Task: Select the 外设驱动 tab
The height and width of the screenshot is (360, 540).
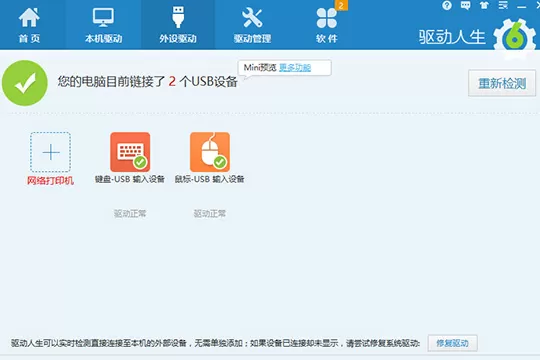Action: tap(178, 25)
